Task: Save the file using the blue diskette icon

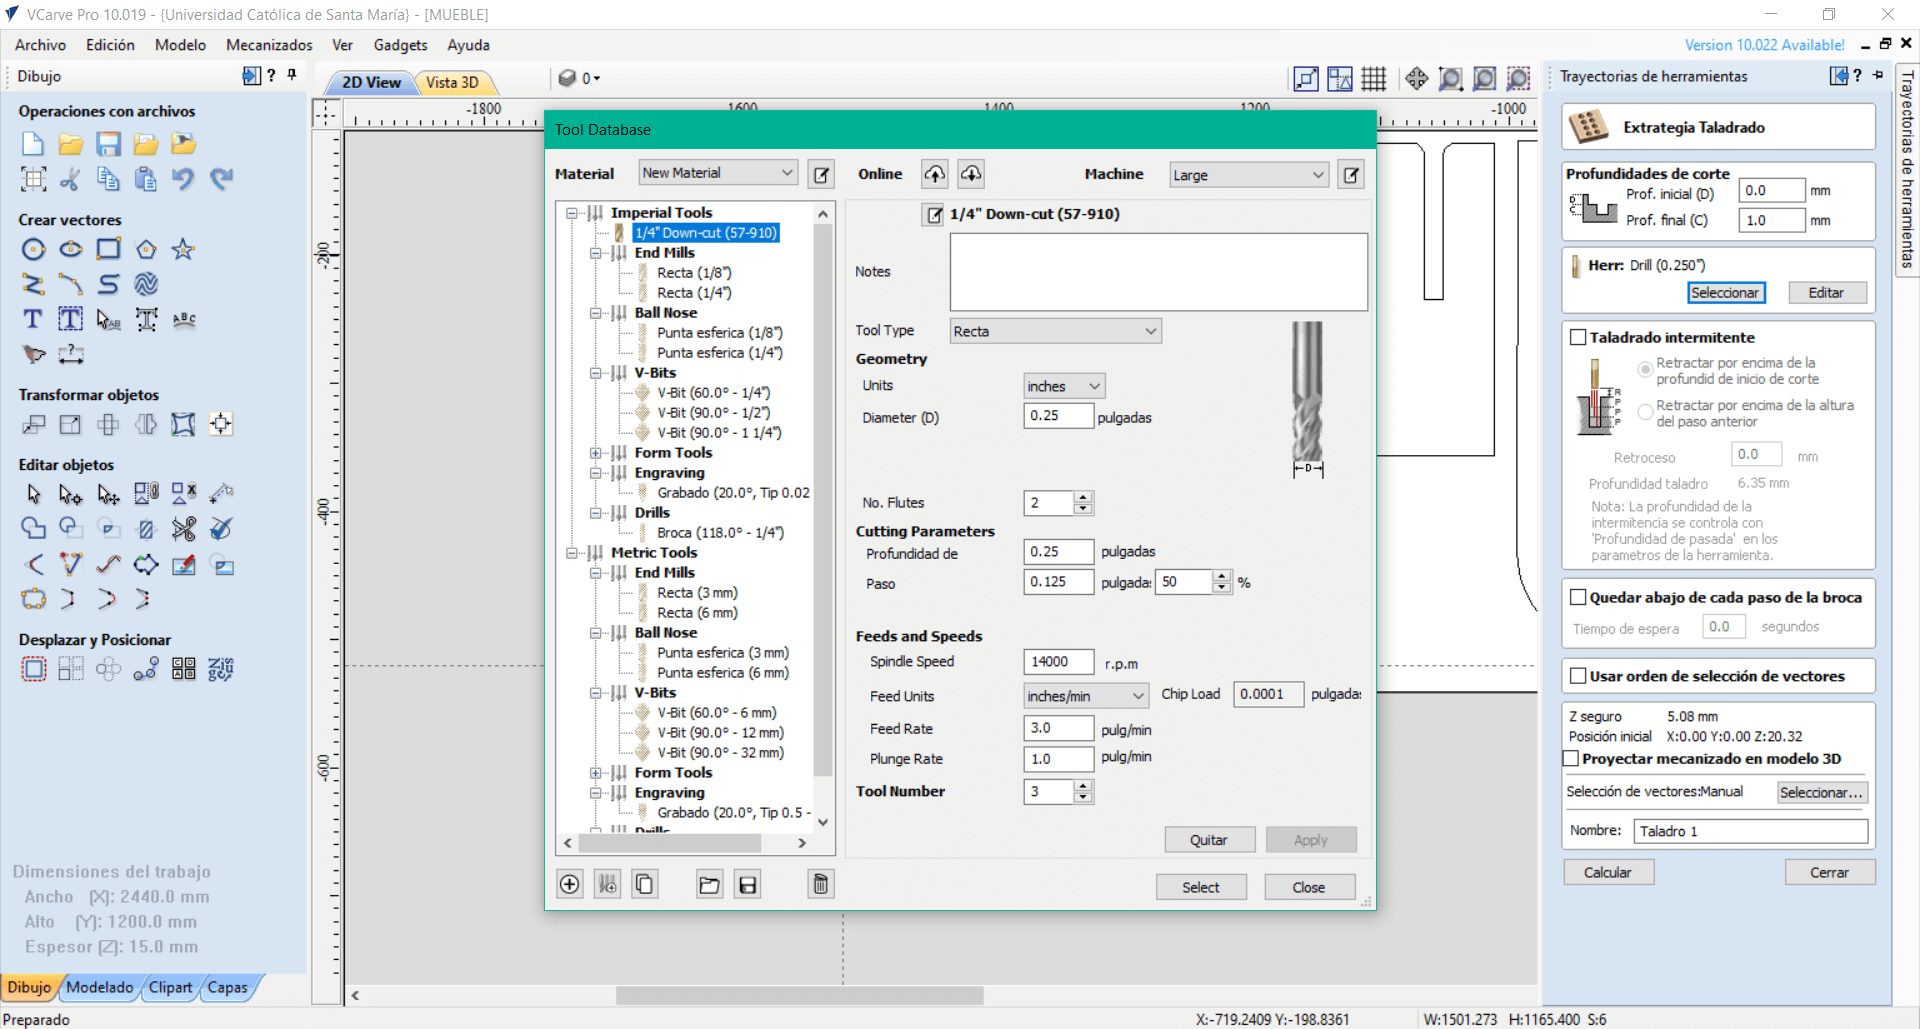Action: click(x=108, y=144)
